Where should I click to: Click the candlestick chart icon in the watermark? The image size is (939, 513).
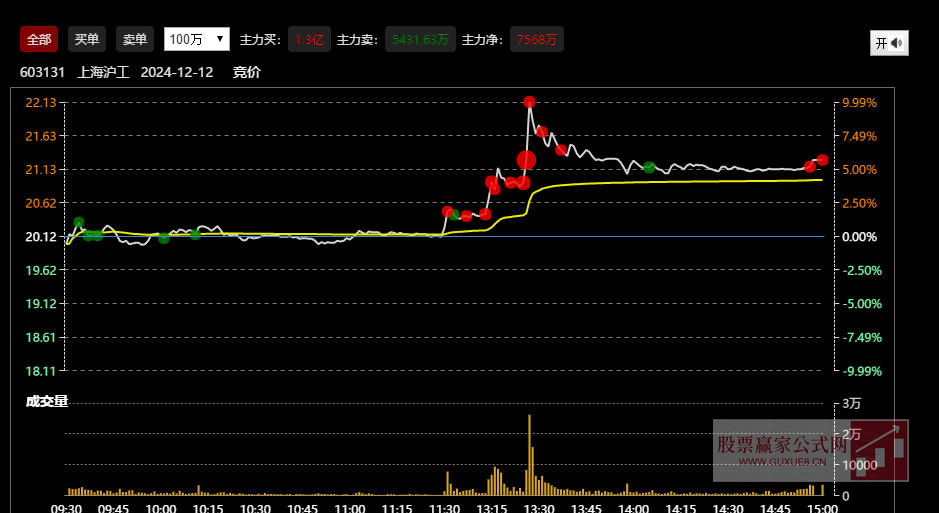click(x=885, y=450)
